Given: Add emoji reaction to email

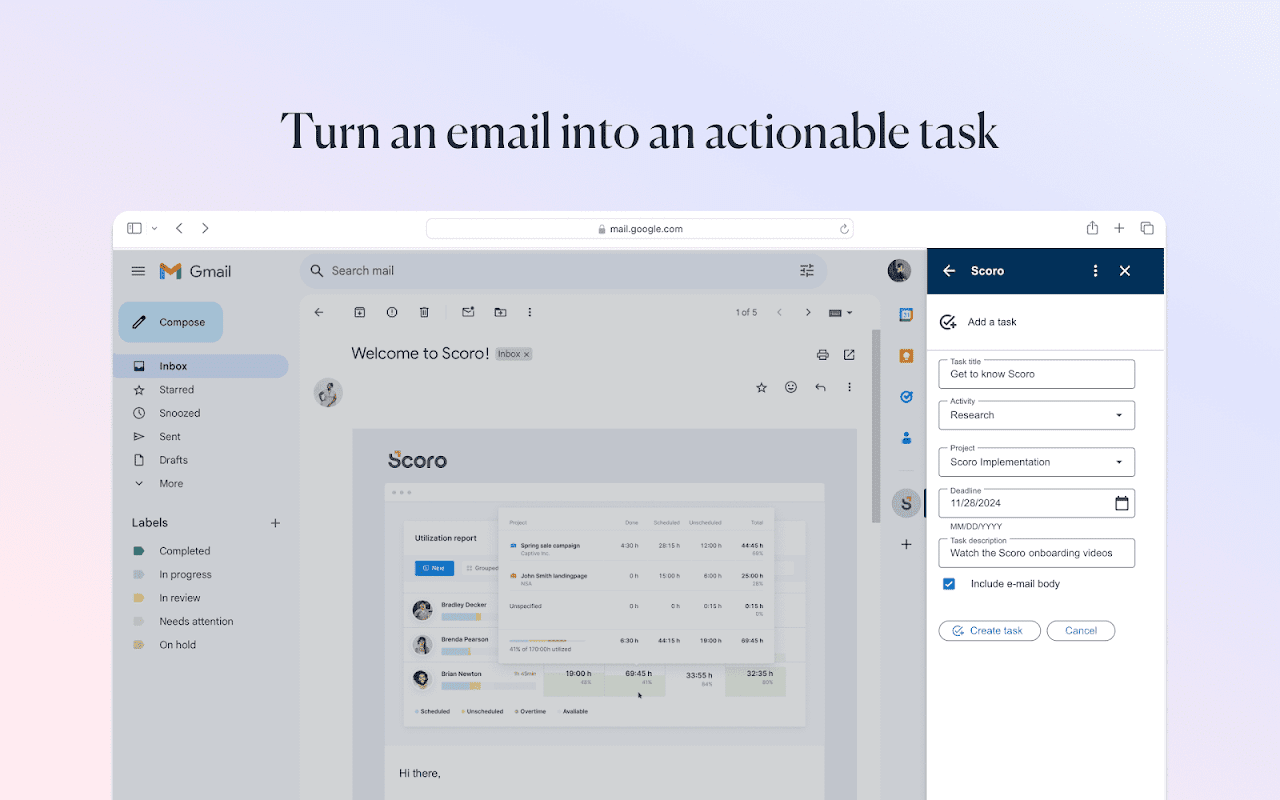Looking at the screenshot, I should pyautogui.click(x=791, y=387).
